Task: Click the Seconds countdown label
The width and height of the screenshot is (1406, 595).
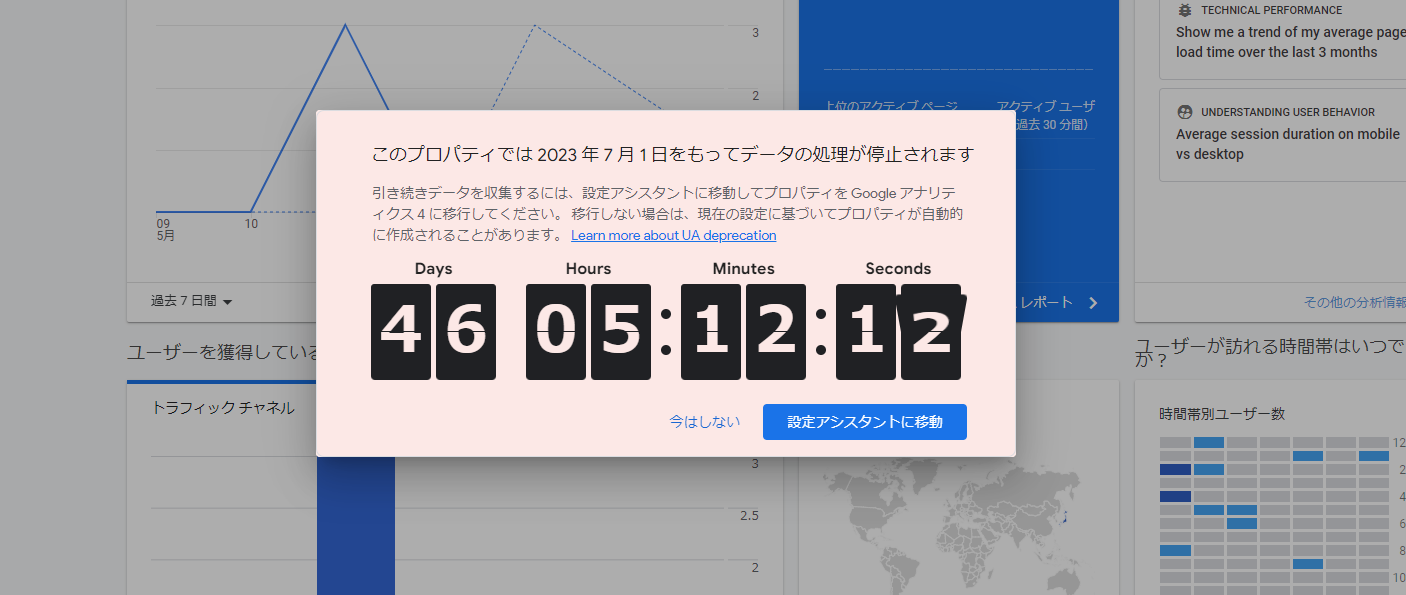Action: tap(898, 269)
